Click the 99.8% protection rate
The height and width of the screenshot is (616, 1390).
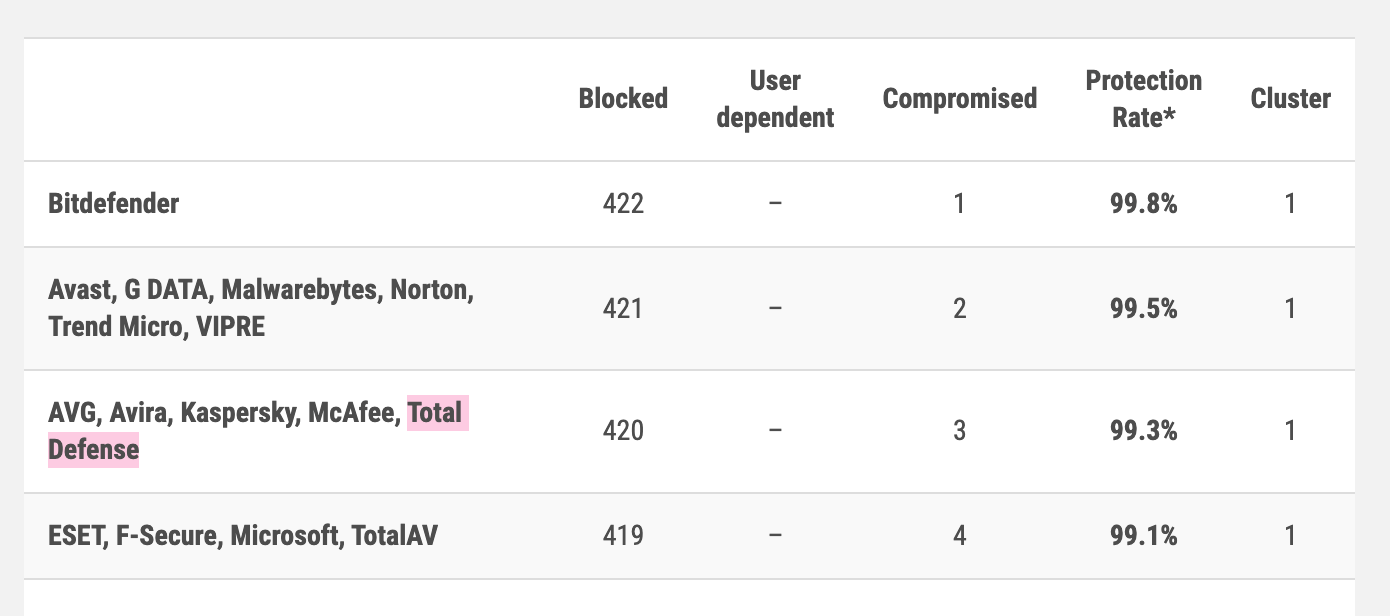pyautogui.click(x=1144, y=204)
